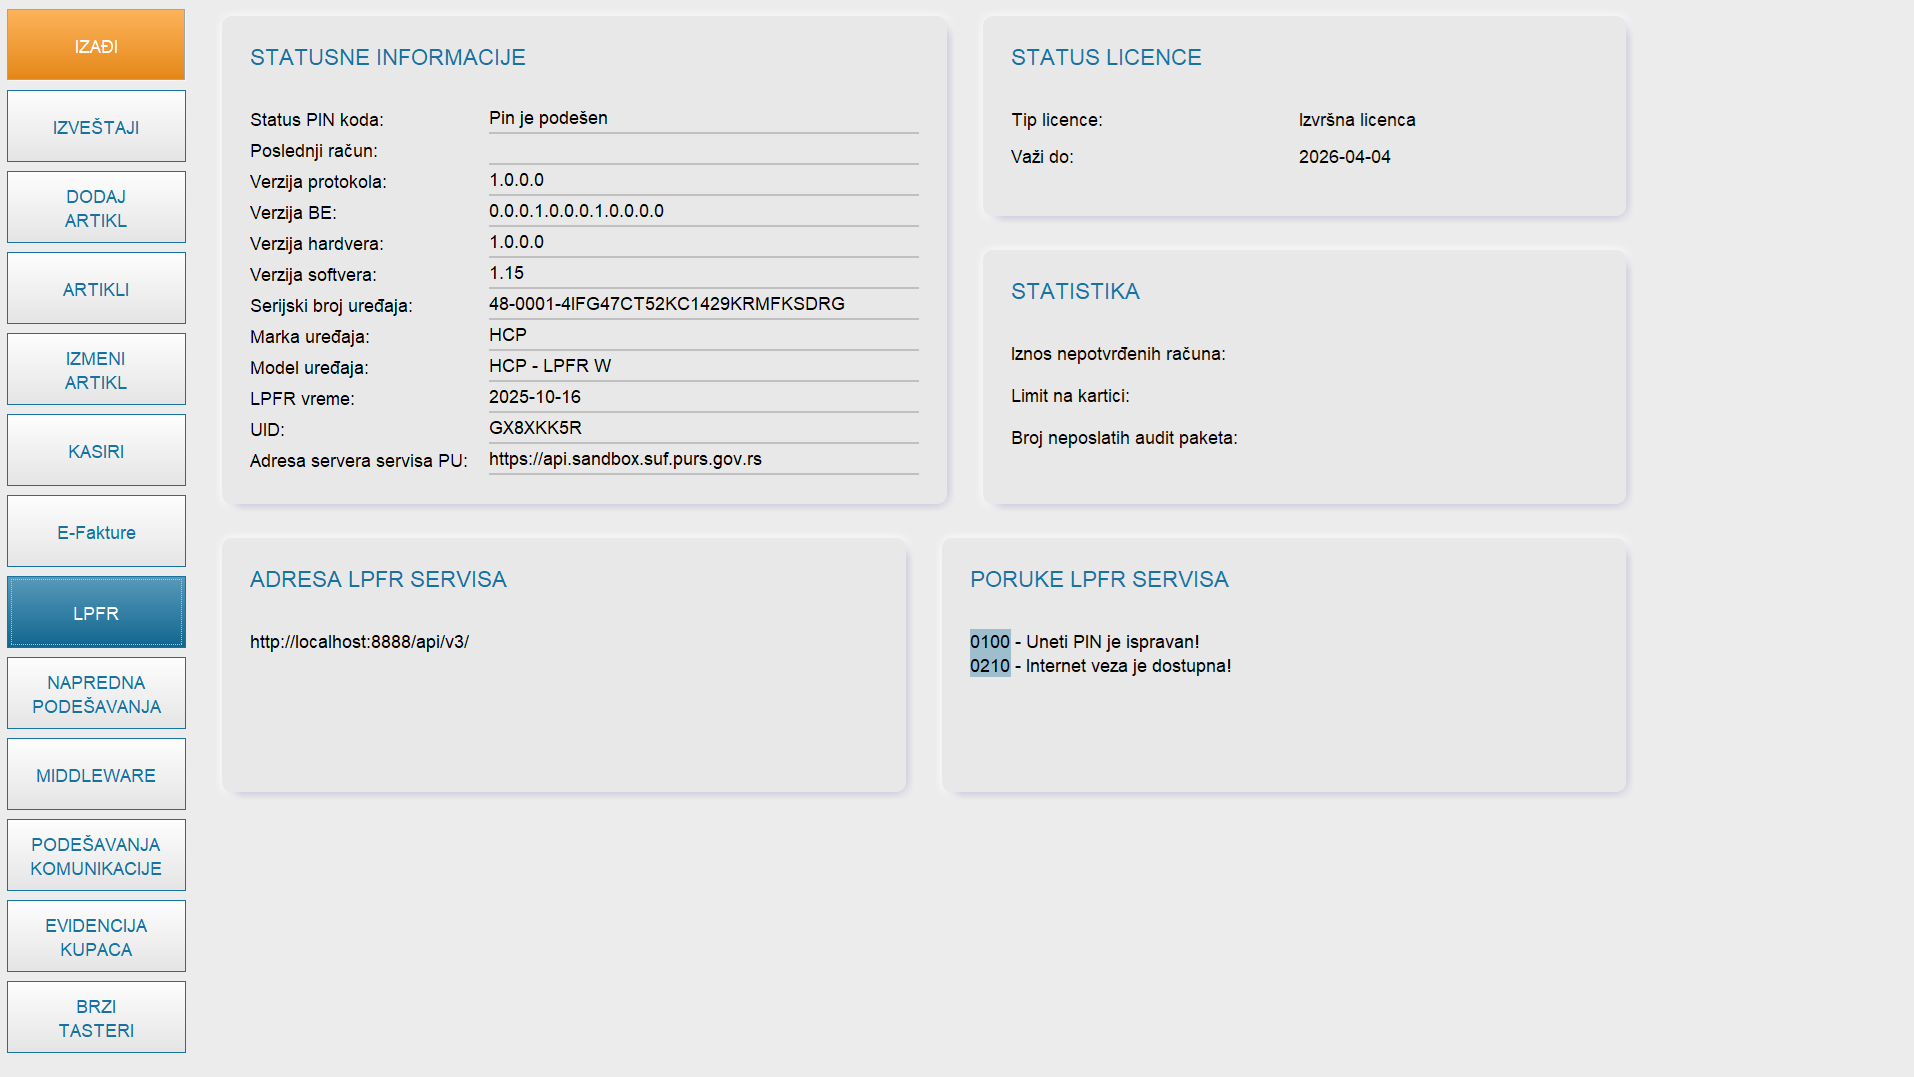Click the model value 'HCP - LPFR W'
Image resolution: width=1914 pixels, height=1077 pixels.
pos(550,366)
